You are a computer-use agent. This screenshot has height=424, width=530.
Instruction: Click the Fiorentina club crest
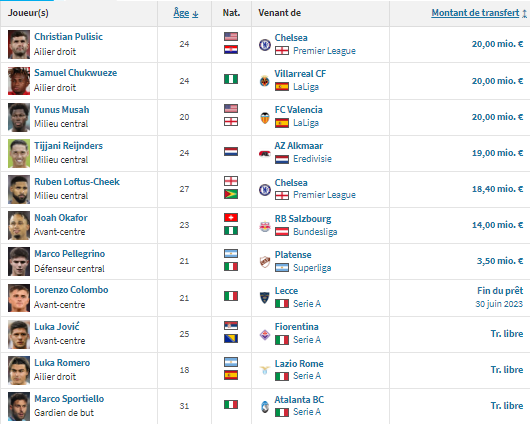pyautogui.click(x=265, y=335)
